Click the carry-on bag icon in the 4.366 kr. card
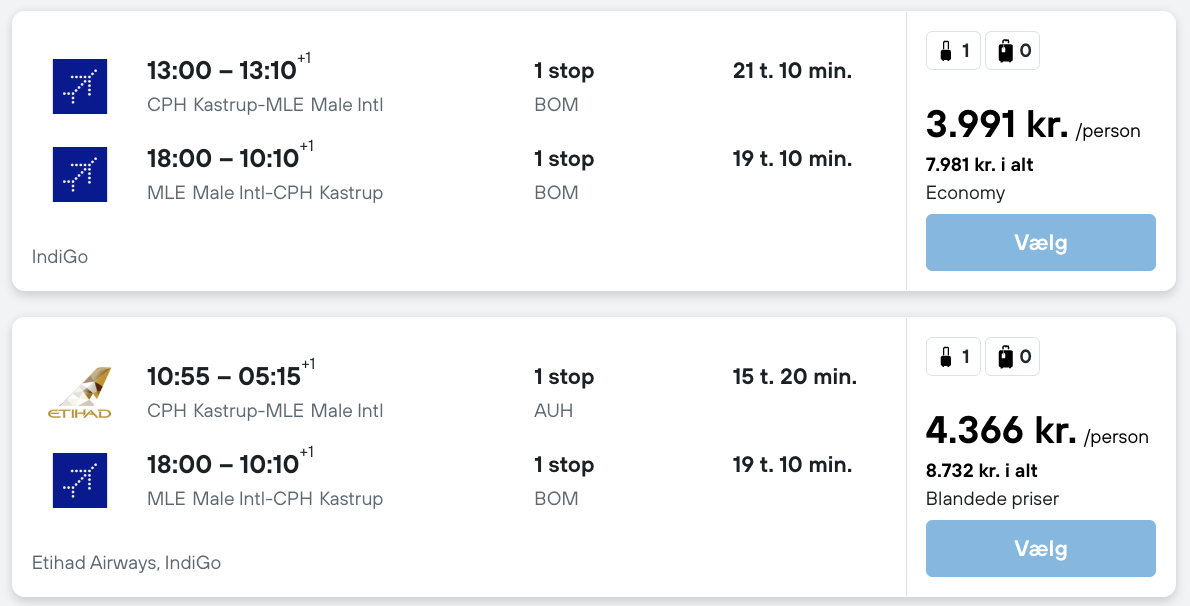1190x606 pixels. [x=944, y=357]
